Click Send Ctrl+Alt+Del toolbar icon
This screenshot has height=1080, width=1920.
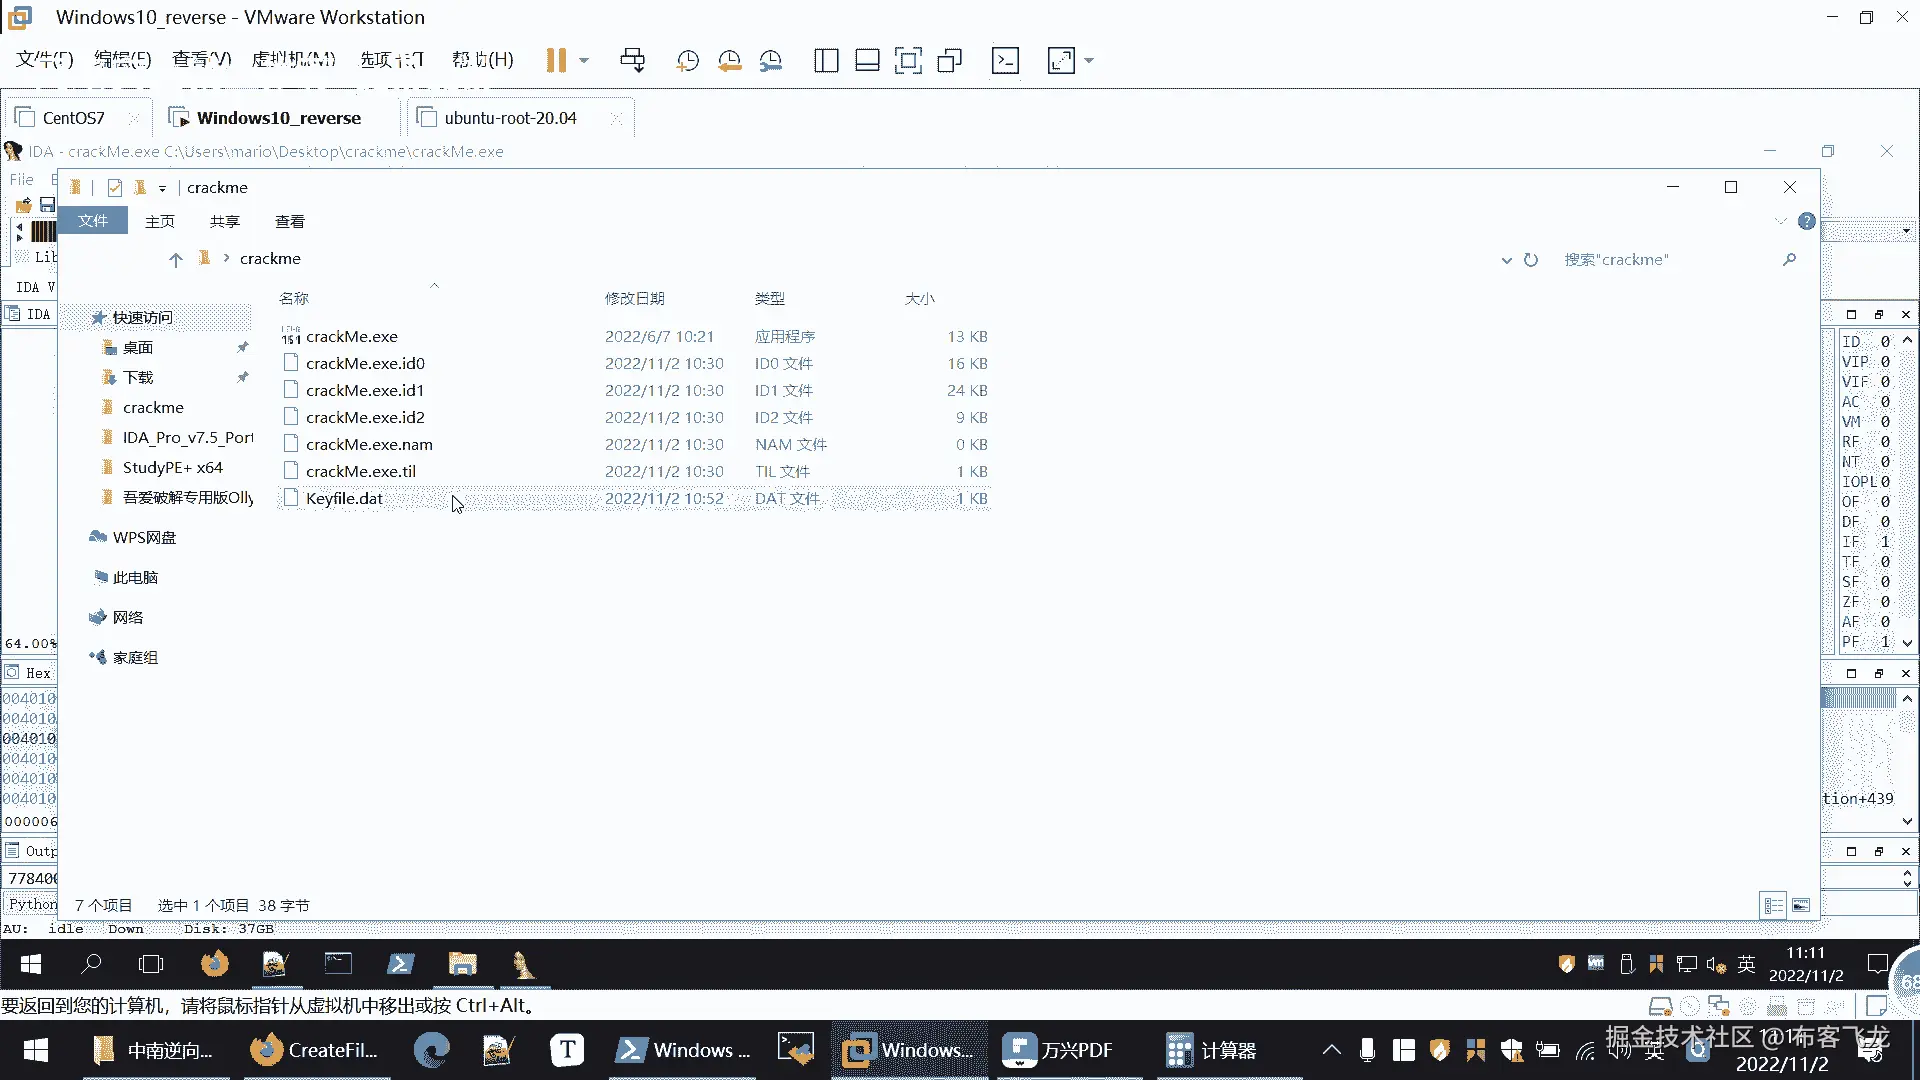pos(632,60)
